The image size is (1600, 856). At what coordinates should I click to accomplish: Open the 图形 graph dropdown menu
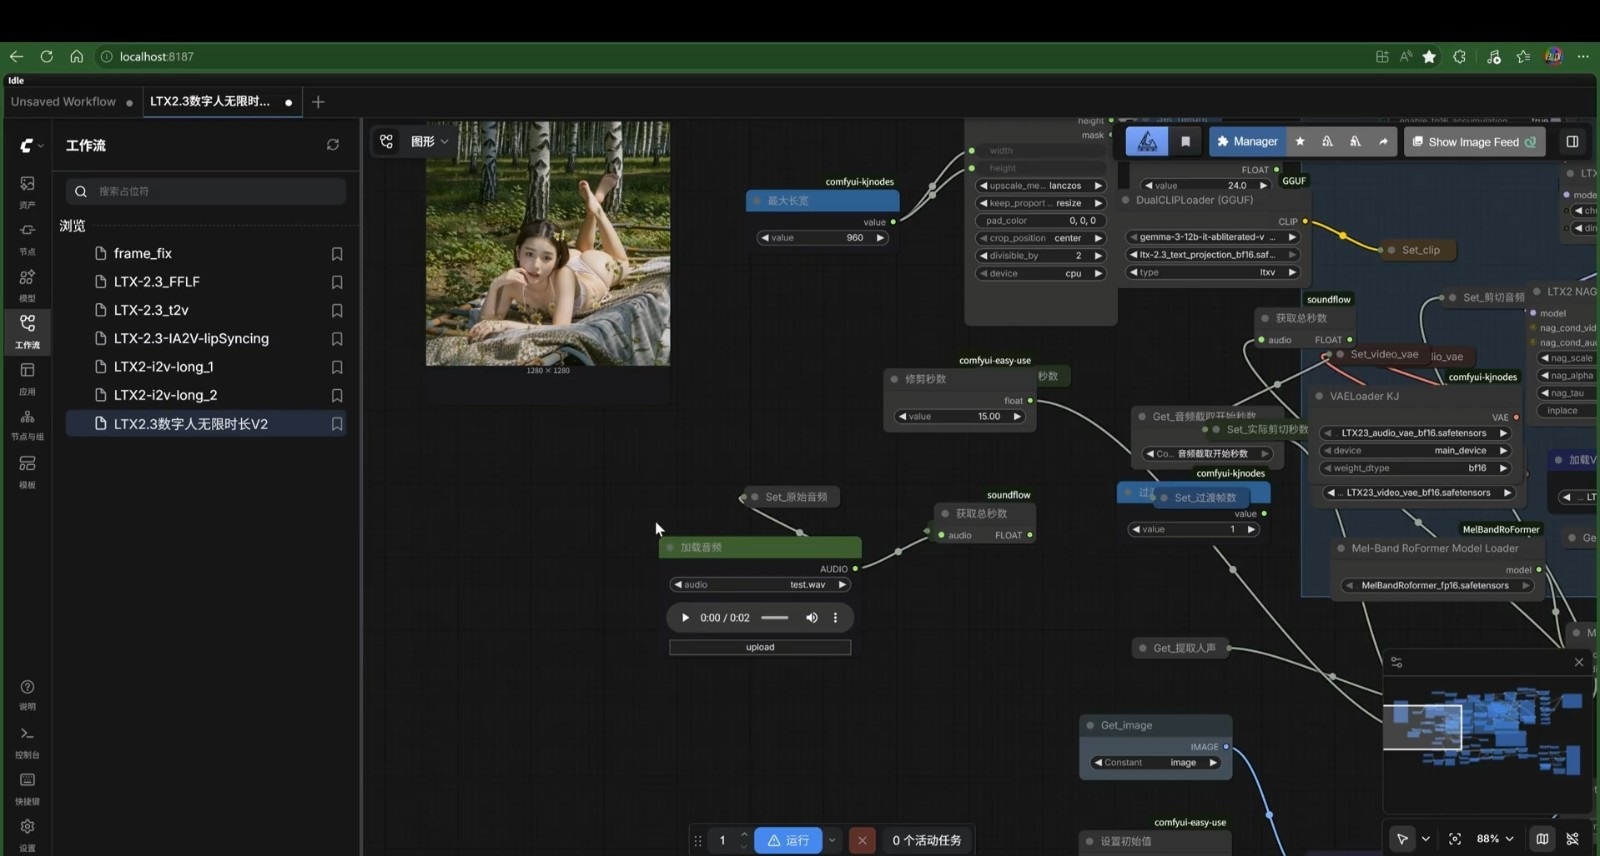[x=430, y=142]
